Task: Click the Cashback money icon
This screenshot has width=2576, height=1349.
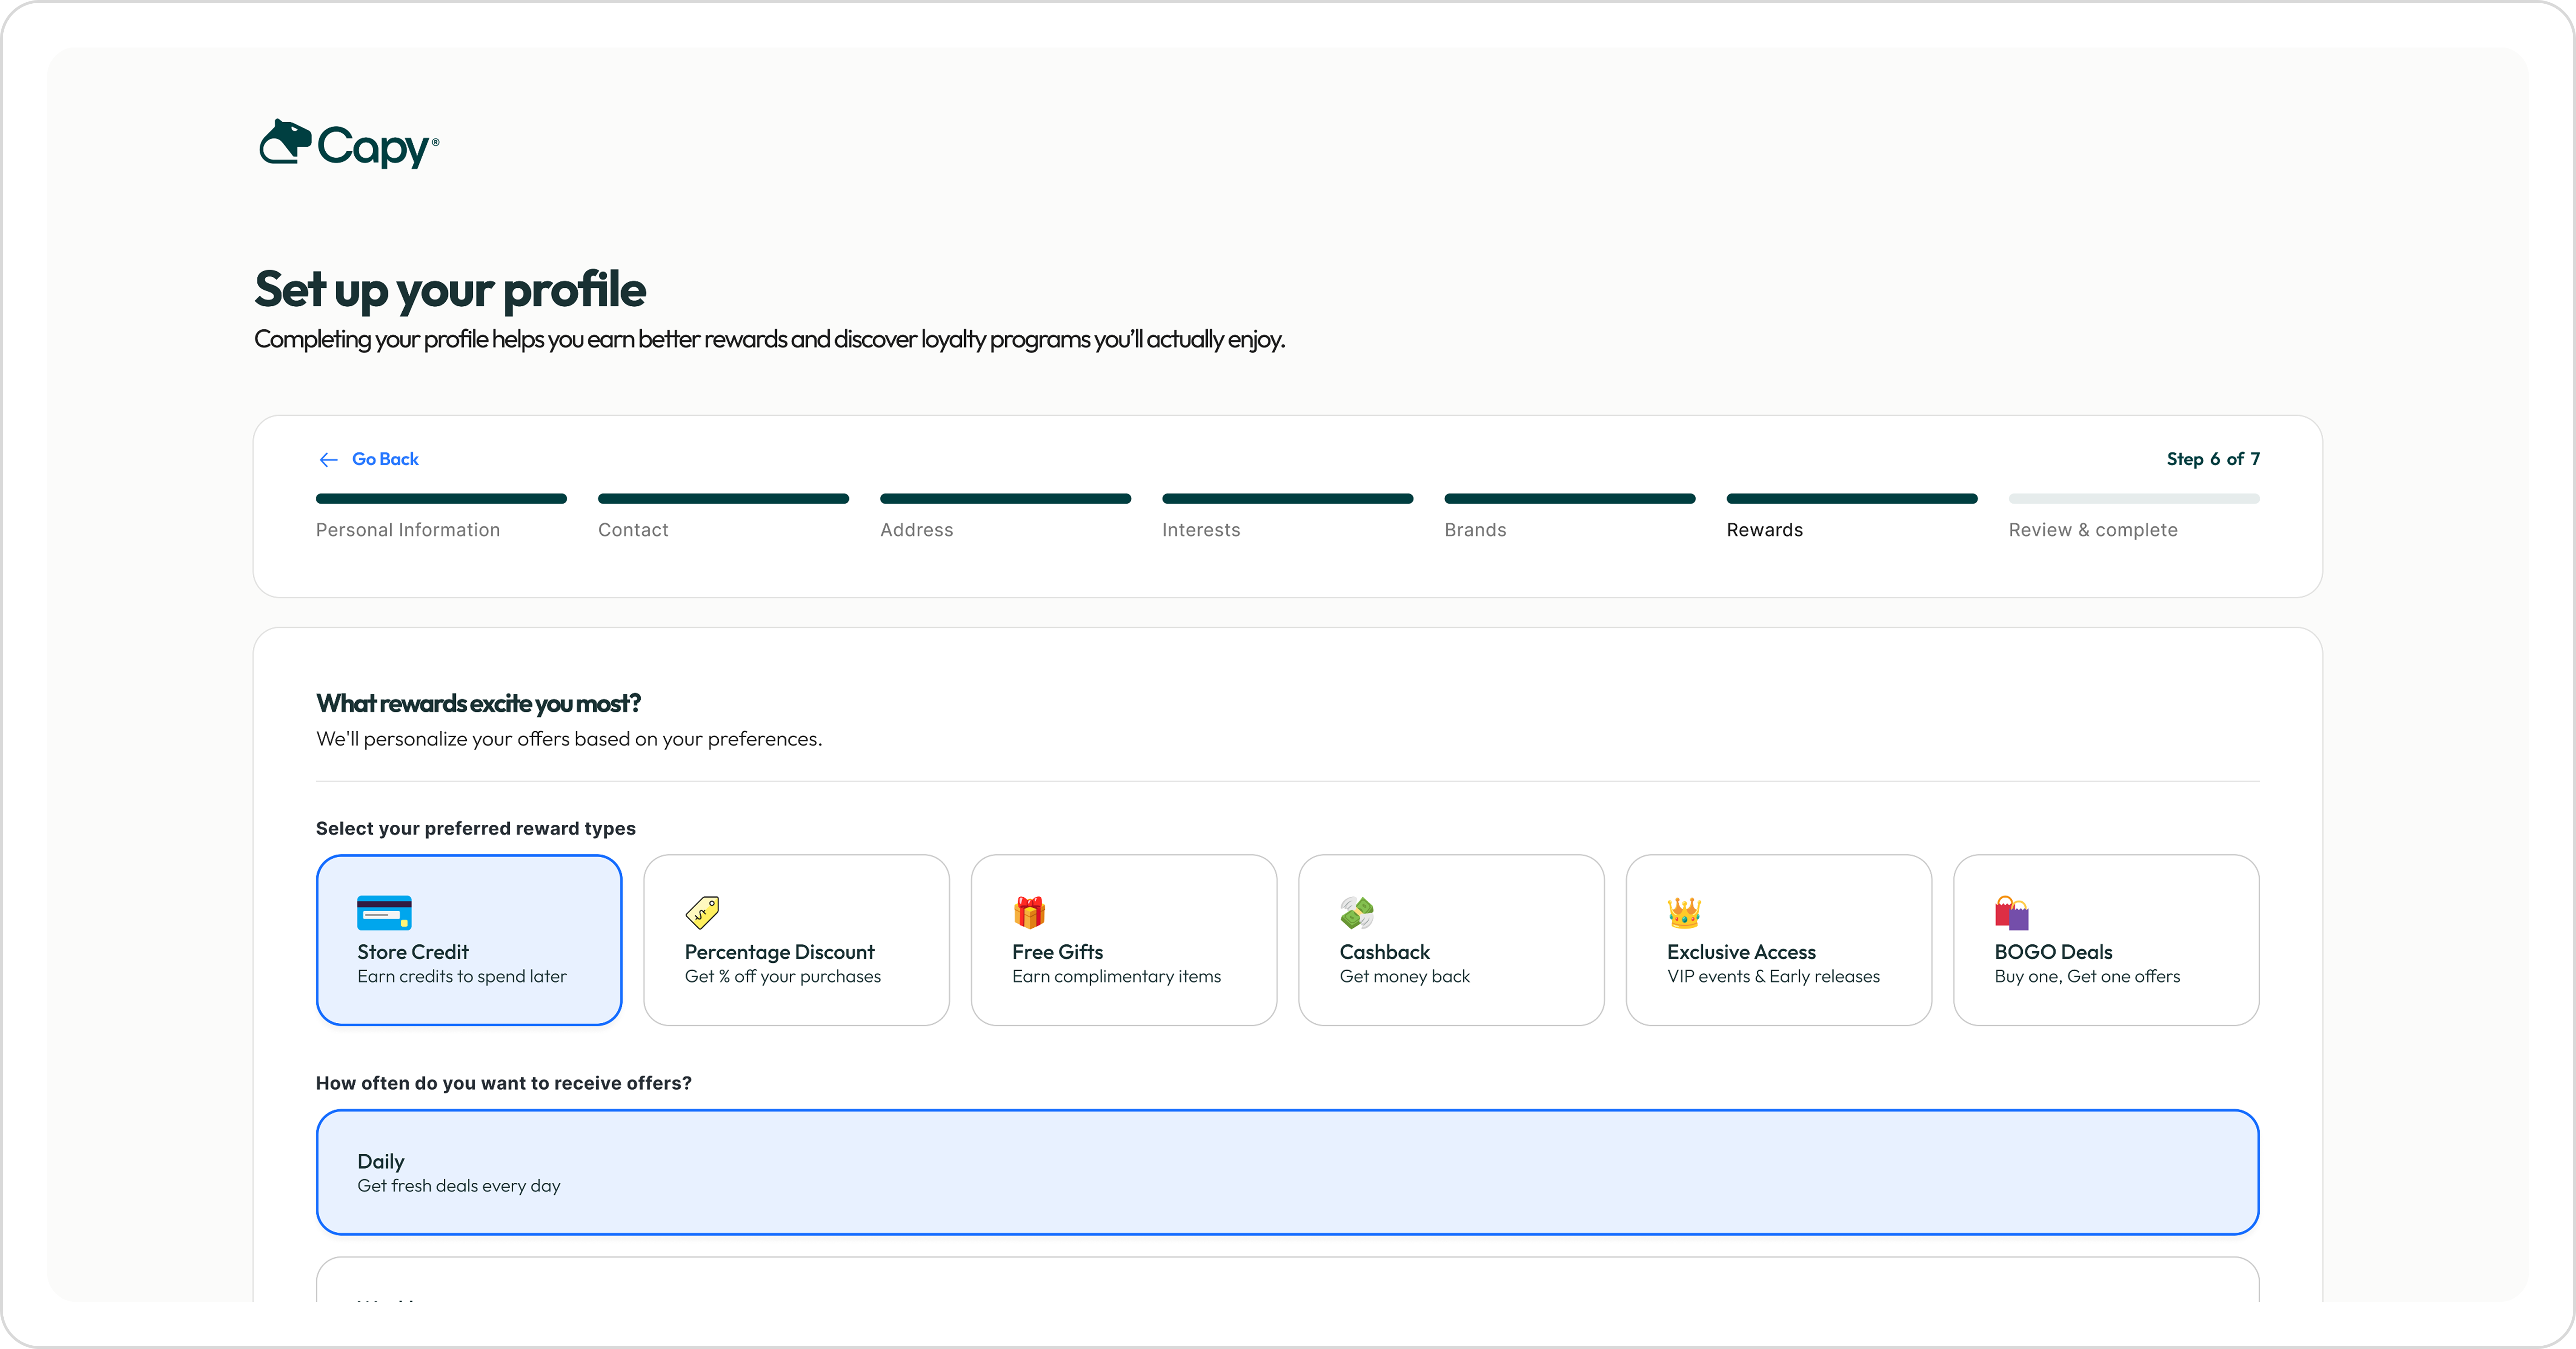Action: (1357, 912)
